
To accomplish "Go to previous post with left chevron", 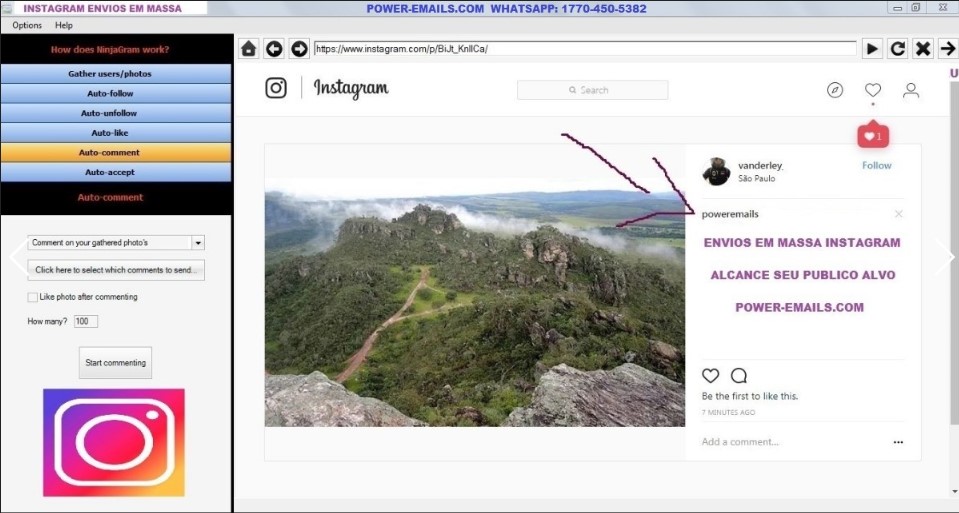I will [16, 257].
